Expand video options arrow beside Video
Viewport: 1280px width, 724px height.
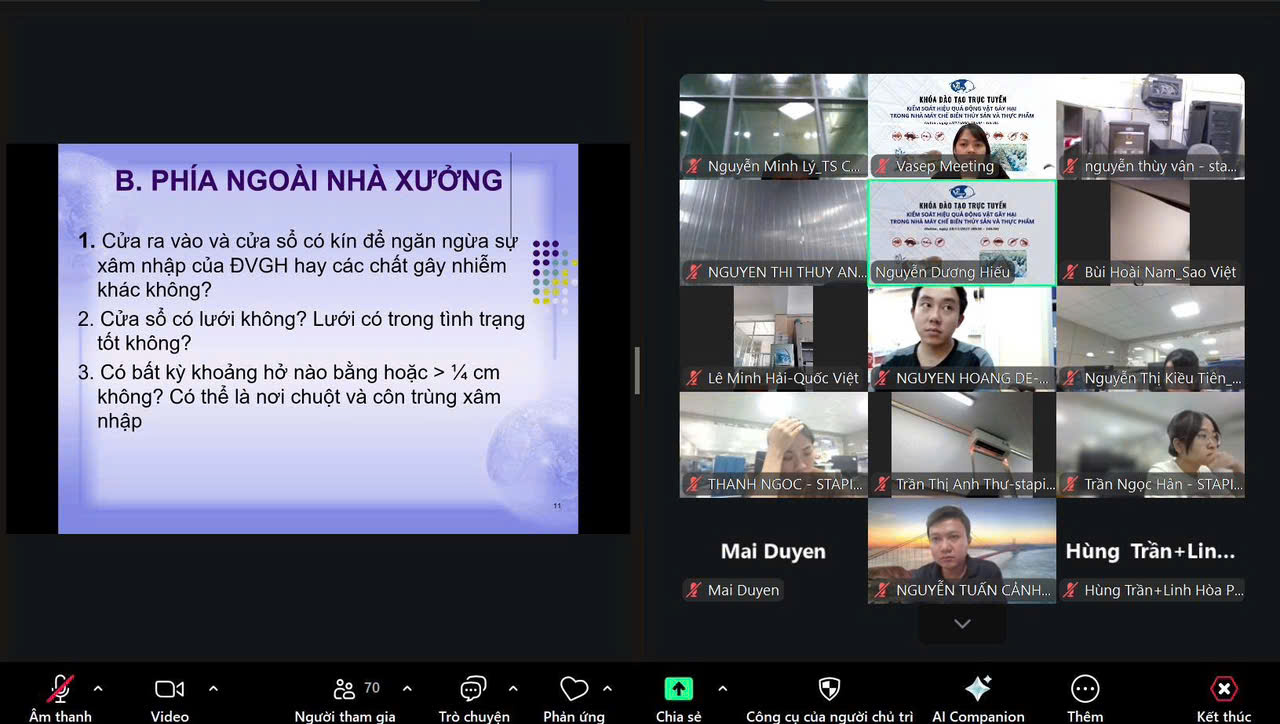tap(213, 689)
